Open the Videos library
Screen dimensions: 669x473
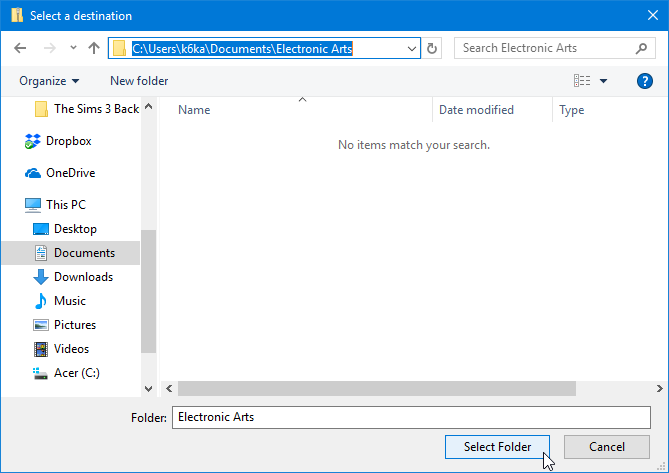point(71,349)
